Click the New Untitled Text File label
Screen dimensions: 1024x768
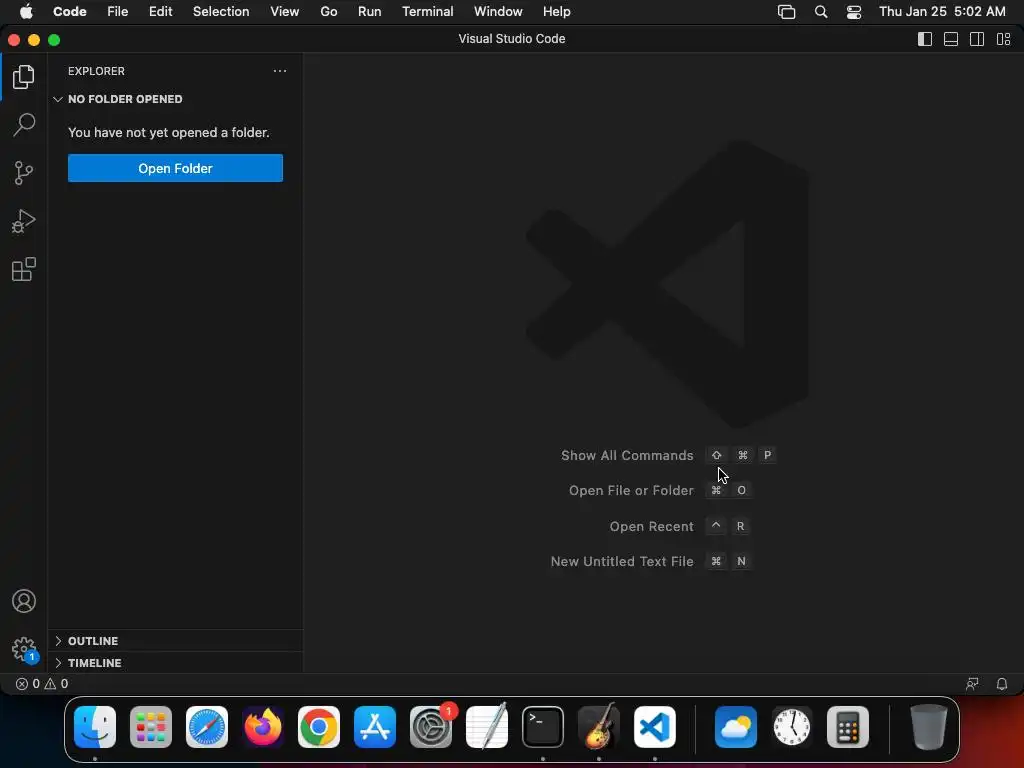point(622,562)
